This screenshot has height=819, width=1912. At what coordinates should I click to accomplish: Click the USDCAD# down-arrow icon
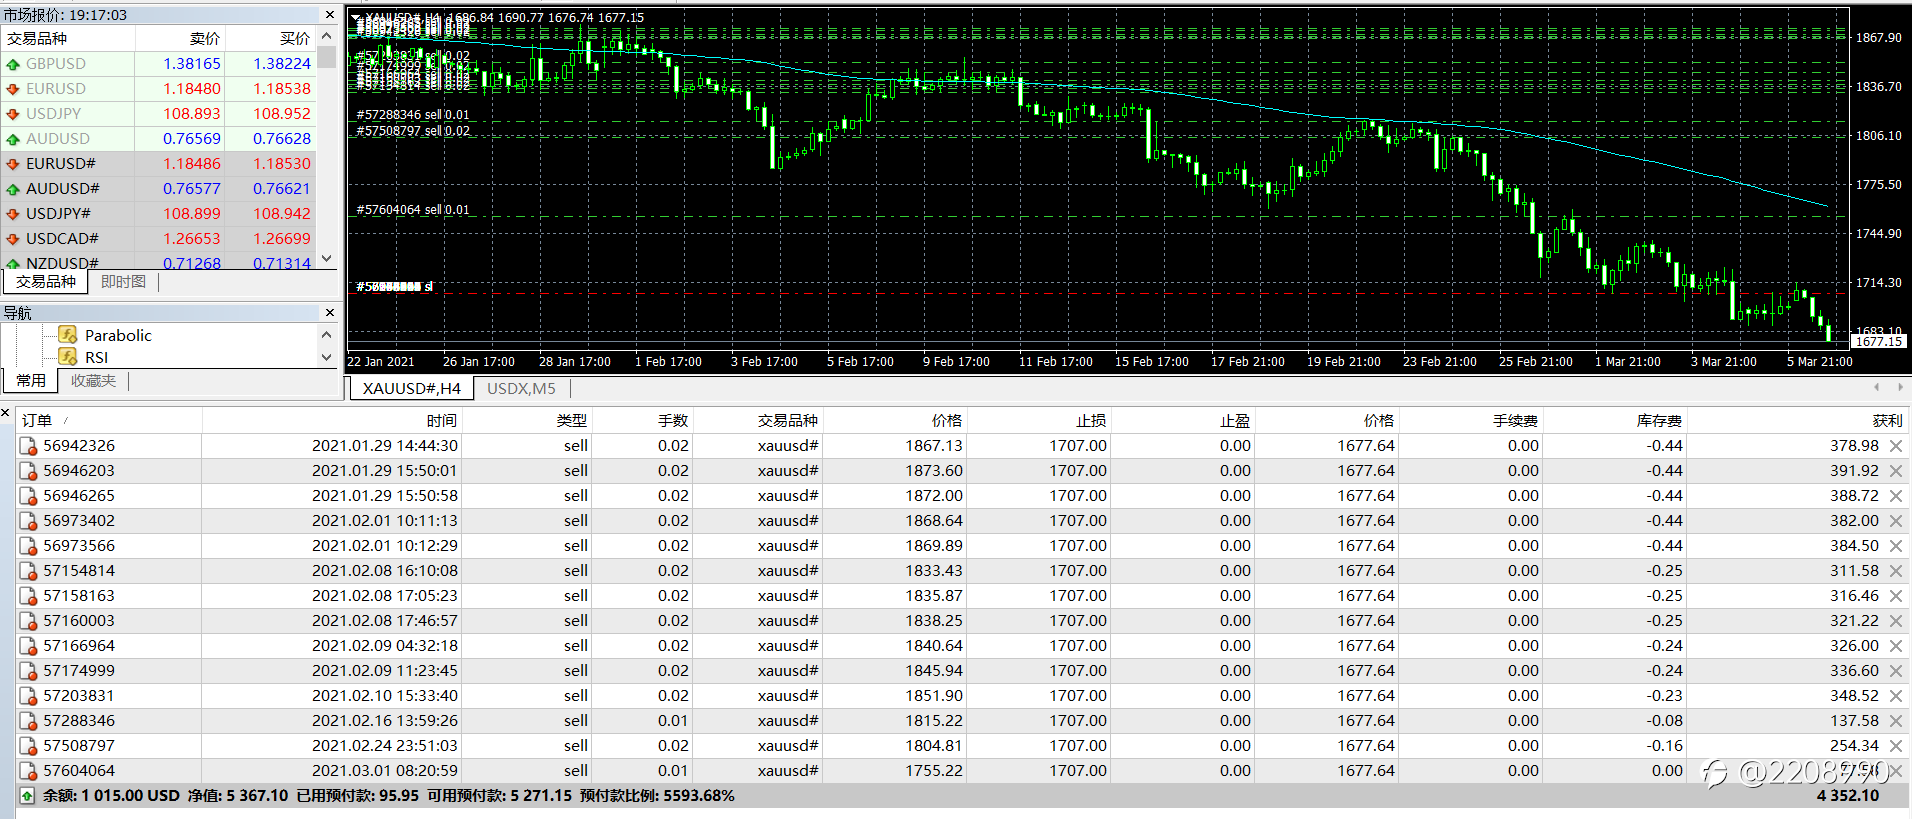(x=13, y=239)
